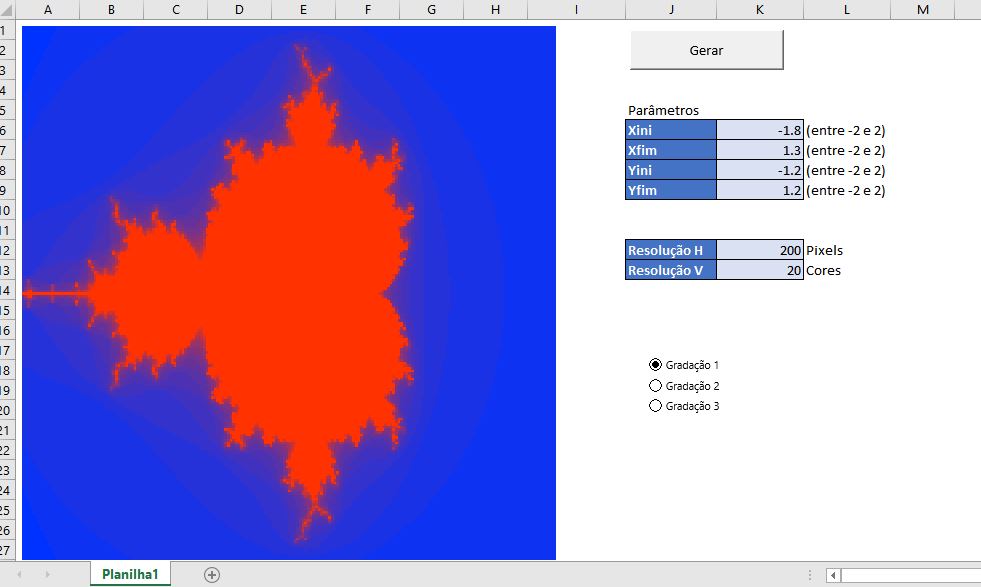Click the next sheet navigation arrow

(47, 574)
